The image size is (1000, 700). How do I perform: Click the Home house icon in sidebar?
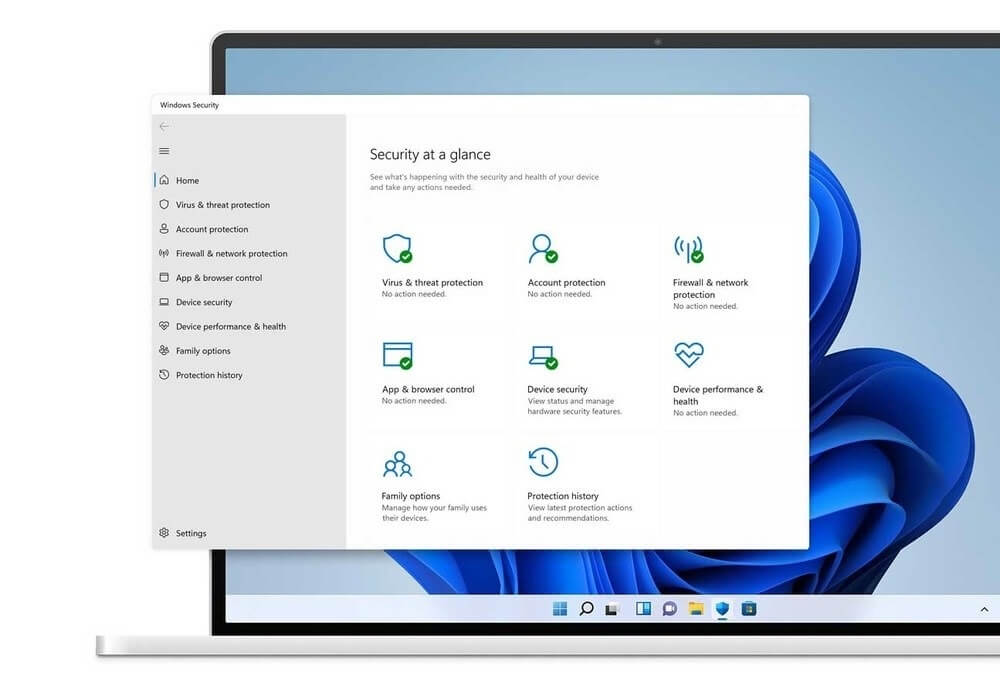pos(164,180)
